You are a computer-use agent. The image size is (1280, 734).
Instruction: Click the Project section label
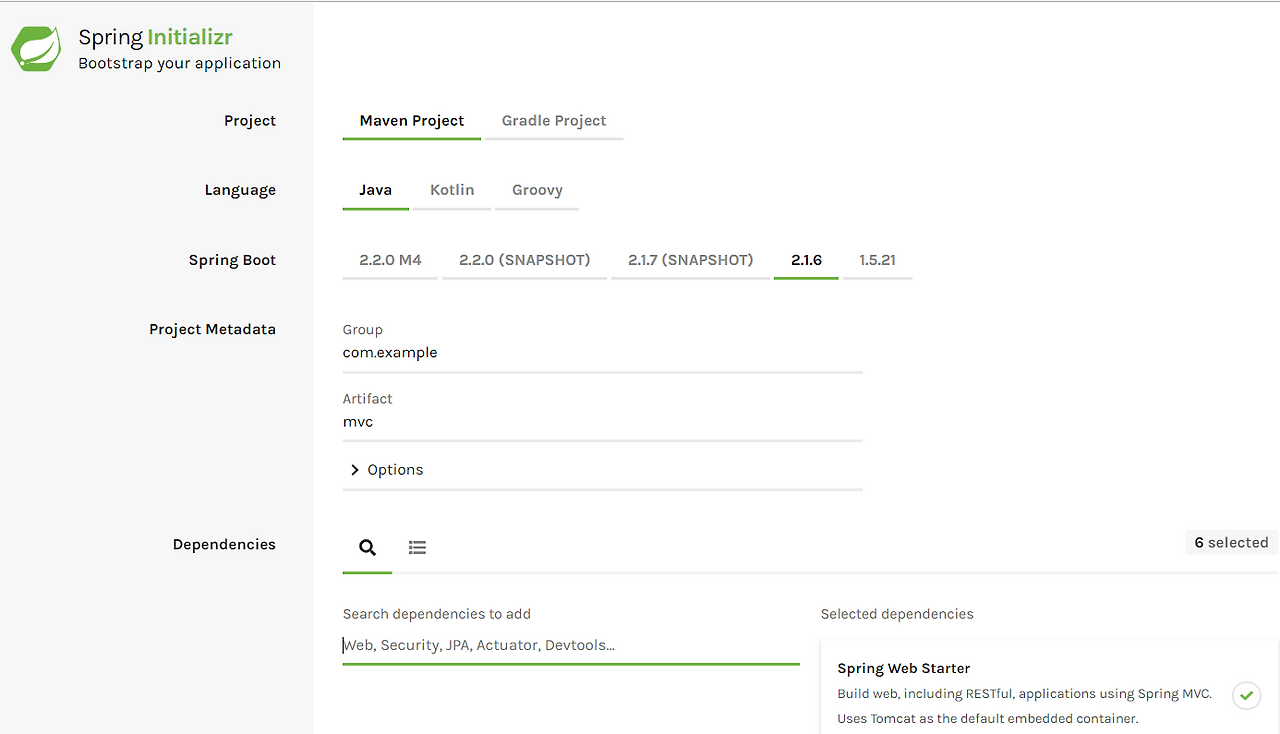coord(250,121)
